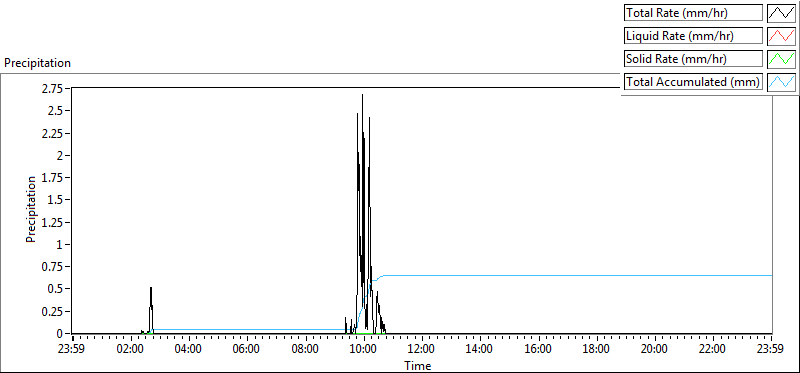Click the Time axis label
The height and width of the screenshot is (373, 800).
418,366
